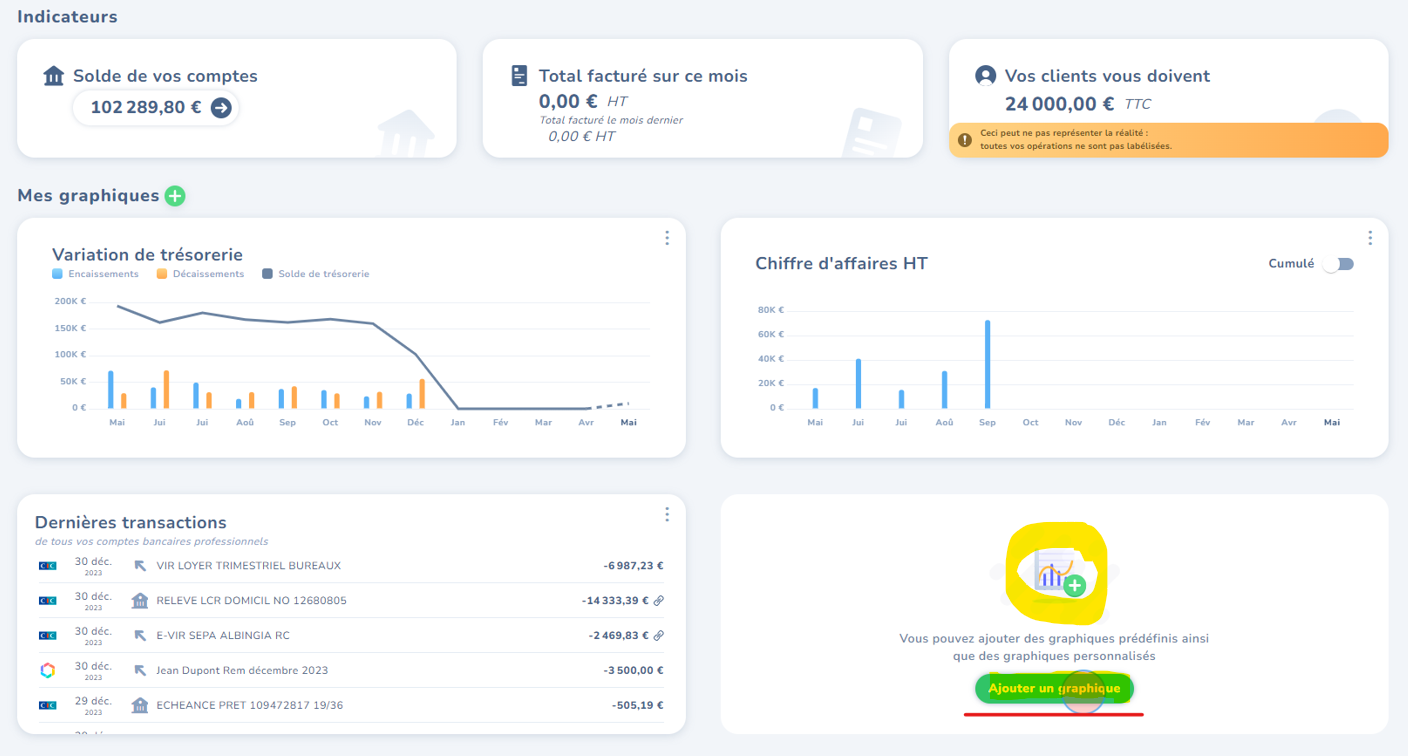Toggle Décaissements legend series
Image resolution: width=1408 pixels, height=756 pixels.
coord(200,274)
